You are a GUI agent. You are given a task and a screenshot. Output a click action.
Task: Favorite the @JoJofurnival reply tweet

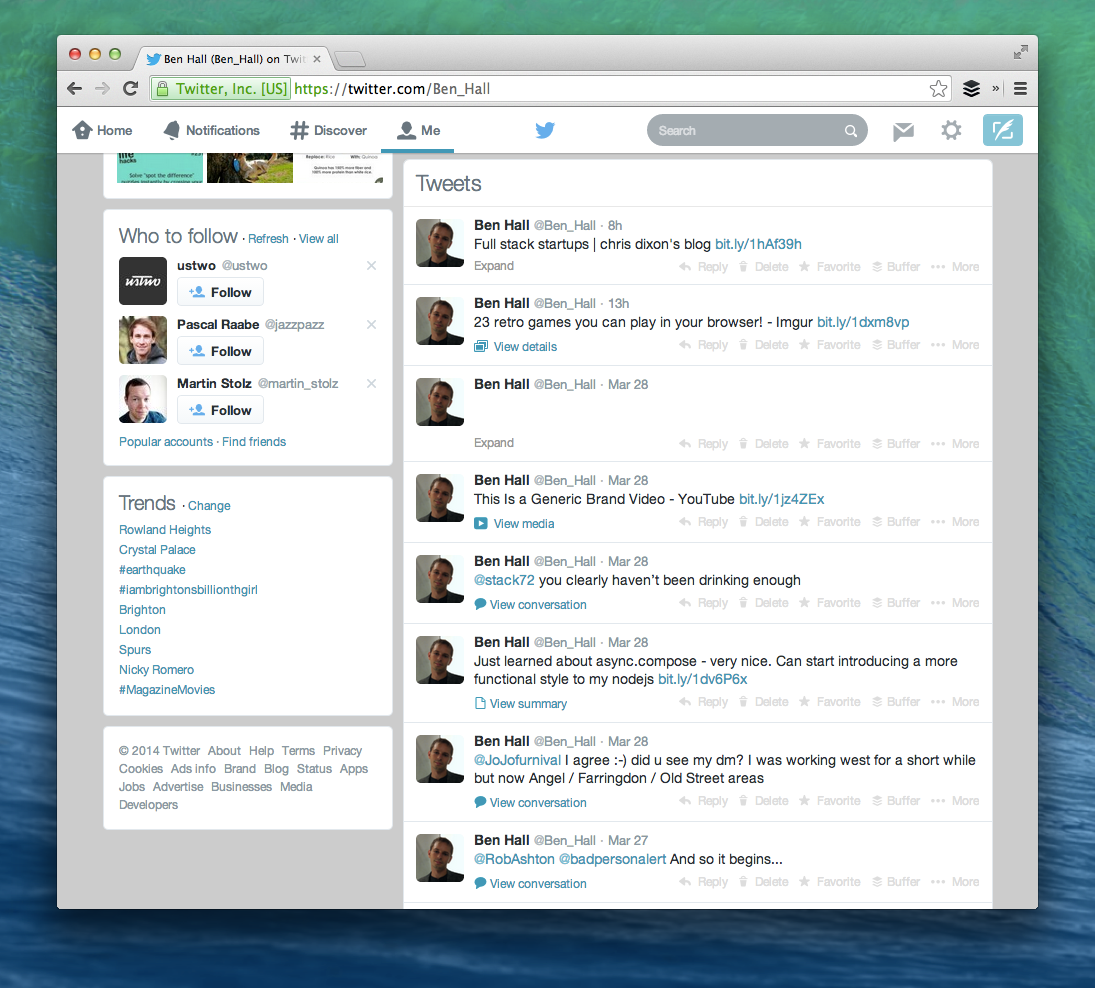click(830, 802)
